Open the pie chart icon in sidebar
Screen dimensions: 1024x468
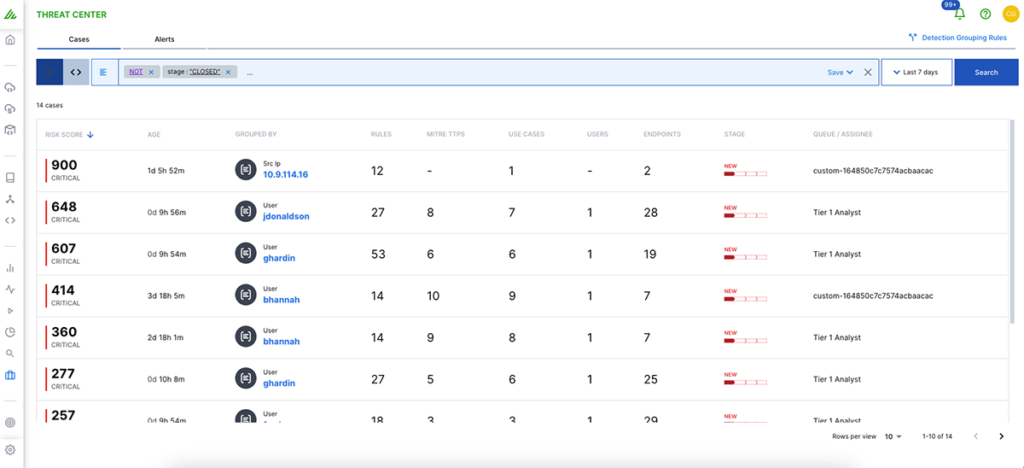[10, 332]
